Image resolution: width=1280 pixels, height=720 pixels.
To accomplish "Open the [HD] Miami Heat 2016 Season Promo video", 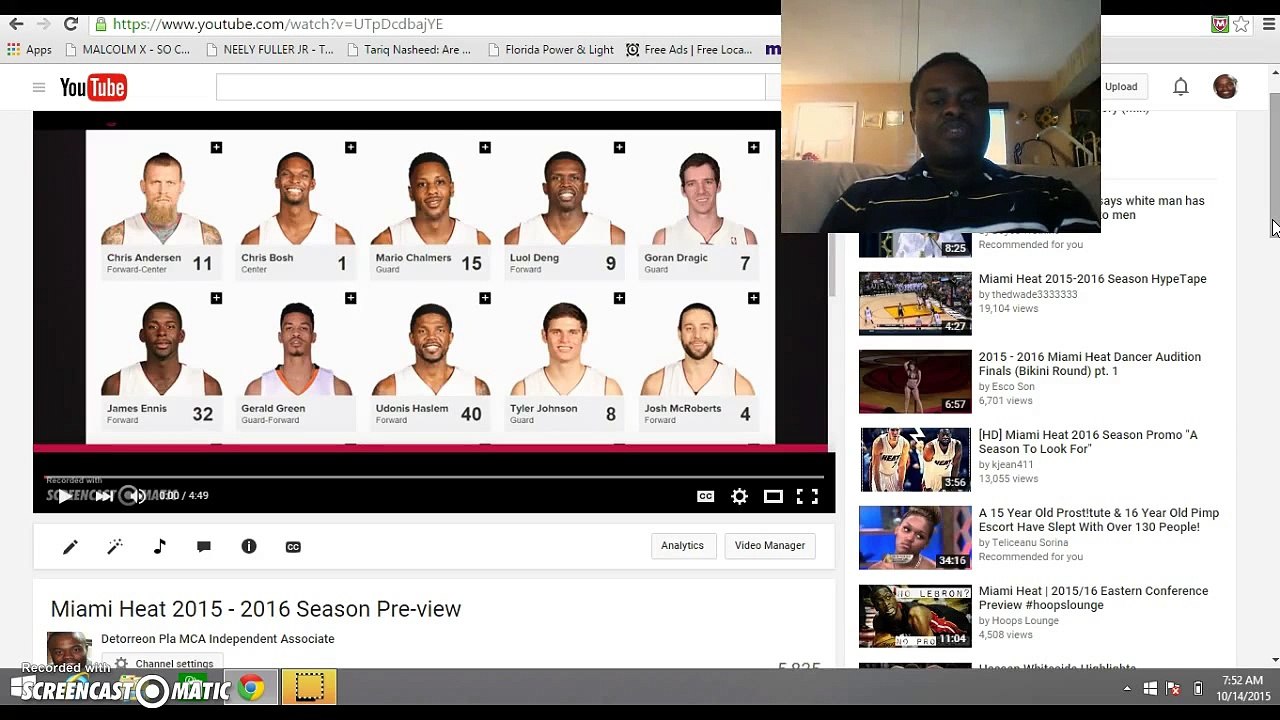I will pyautogui.click(x=1088, y=442).
